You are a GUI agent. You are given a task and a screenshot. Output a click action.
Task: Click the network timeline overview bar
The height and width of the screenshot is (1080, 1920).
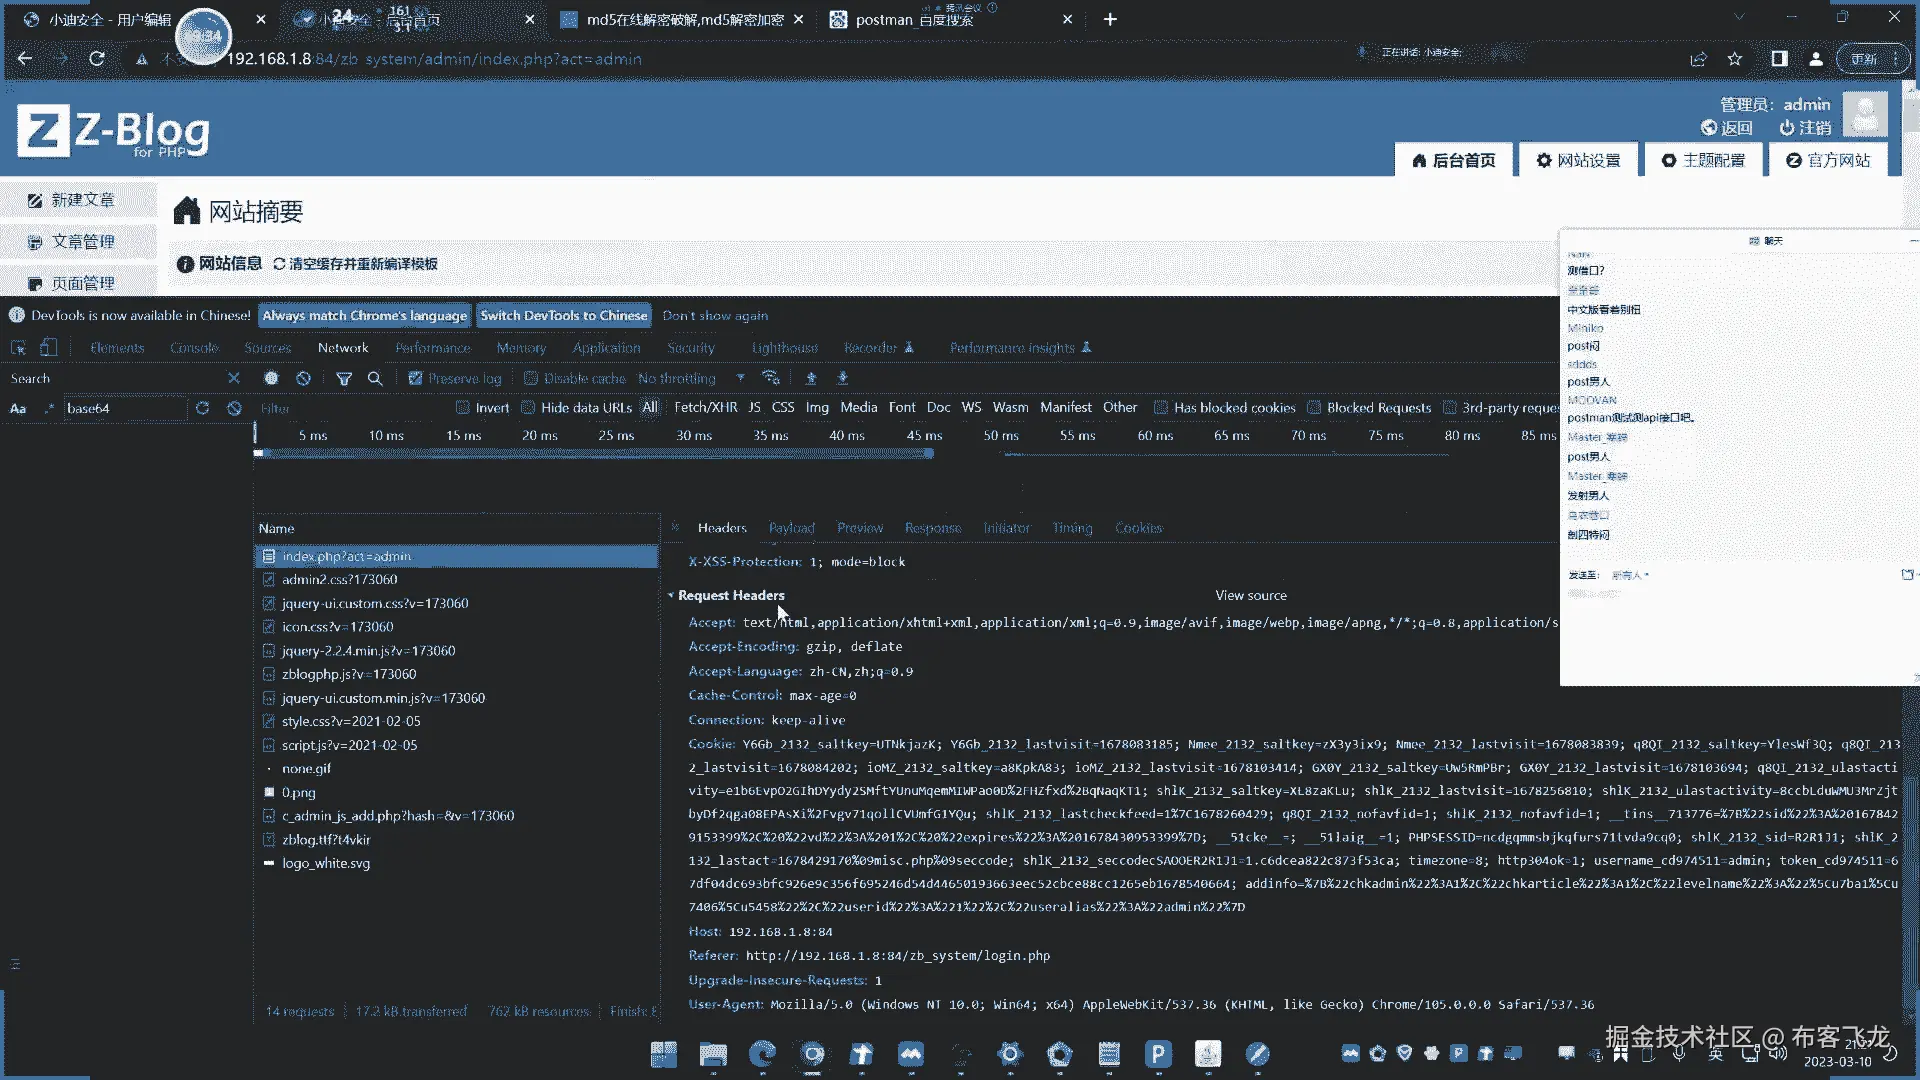pyautogui.click(x=595, y=454)
